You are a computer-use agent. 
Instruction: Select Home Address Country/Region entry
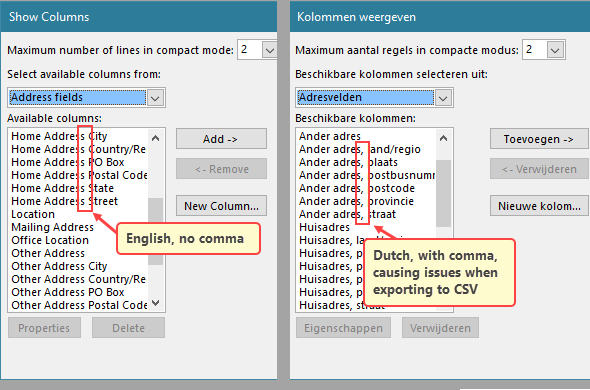[x=78, y=149]
